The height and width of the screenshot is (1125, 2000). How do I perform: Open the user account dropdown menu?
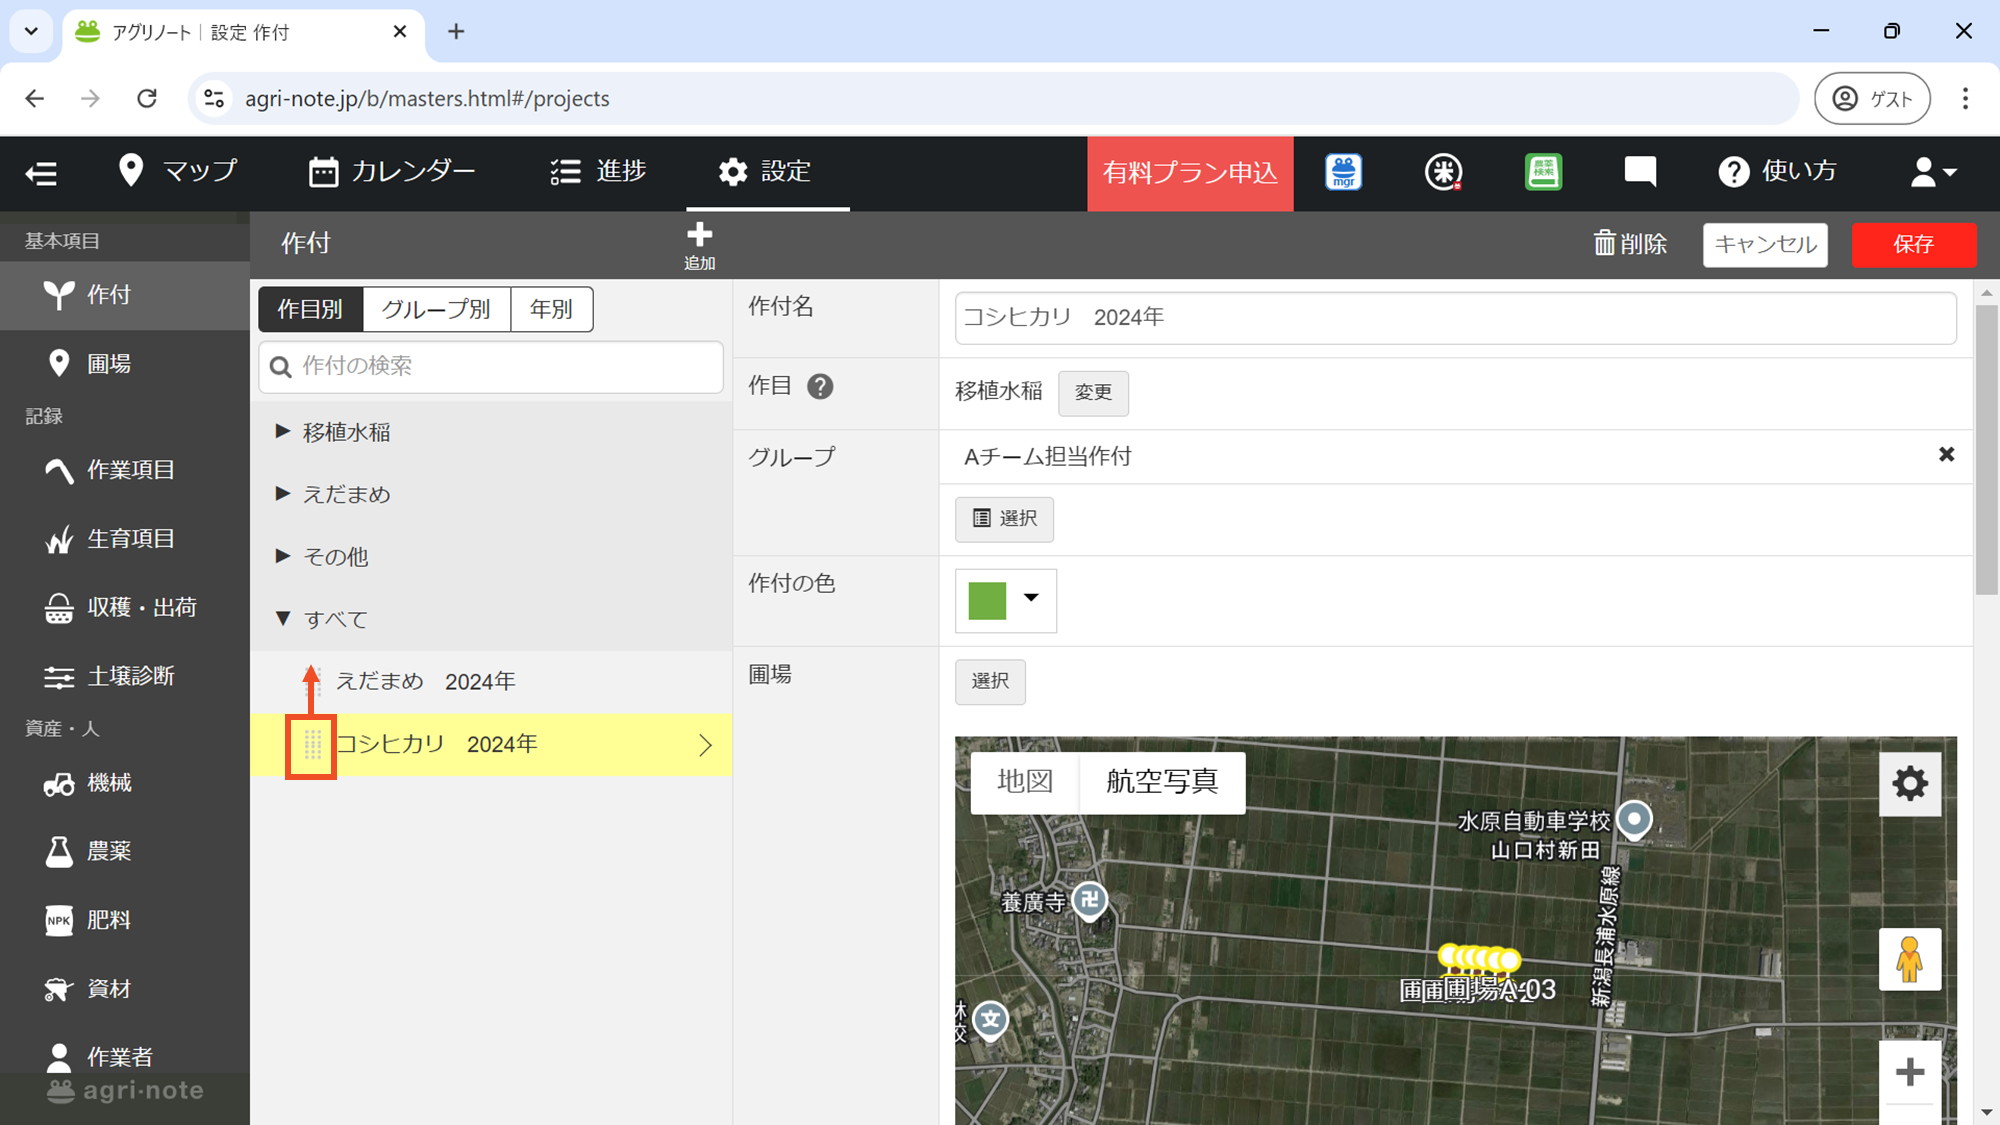1932,172
